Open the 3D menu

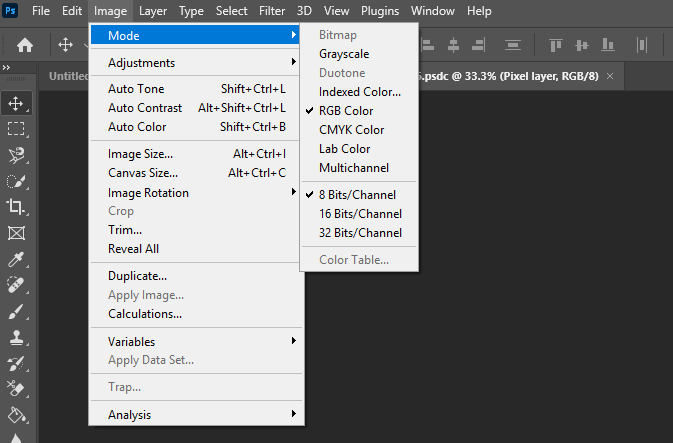(304, 11)
